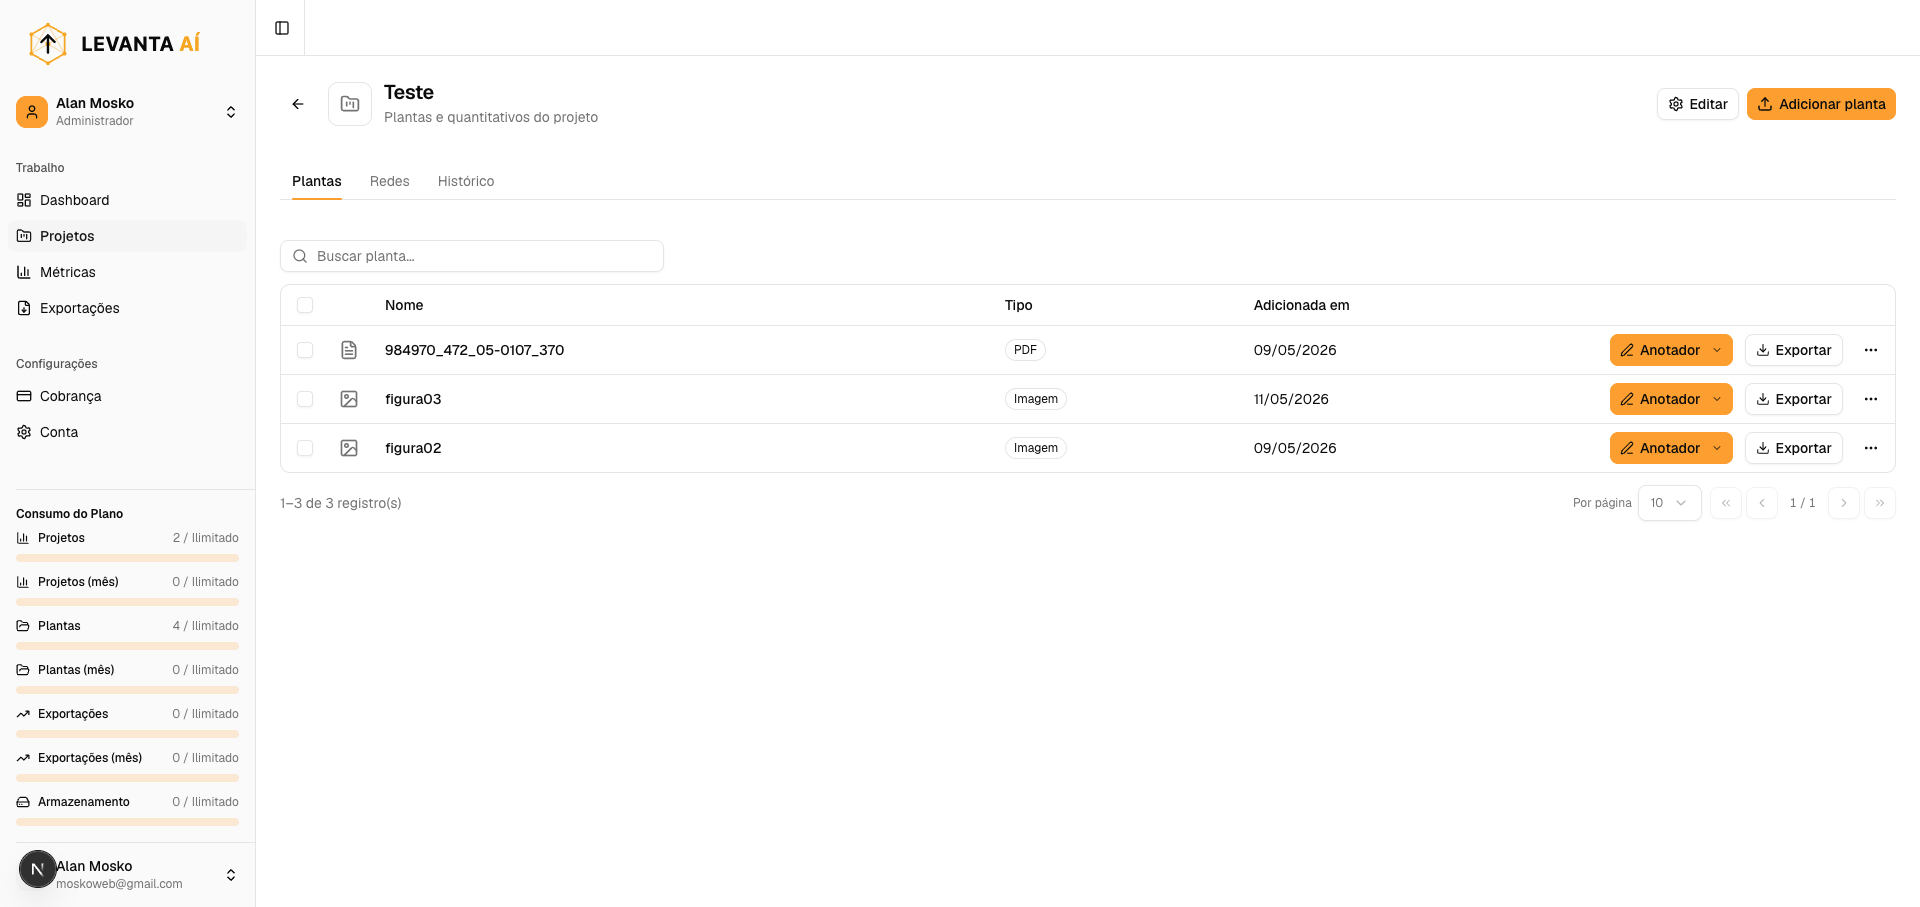This screenshot has height=907, width=1920.
Task: Click the PDF file icon for 984970_472_05-0107_370
Action: 349,350
